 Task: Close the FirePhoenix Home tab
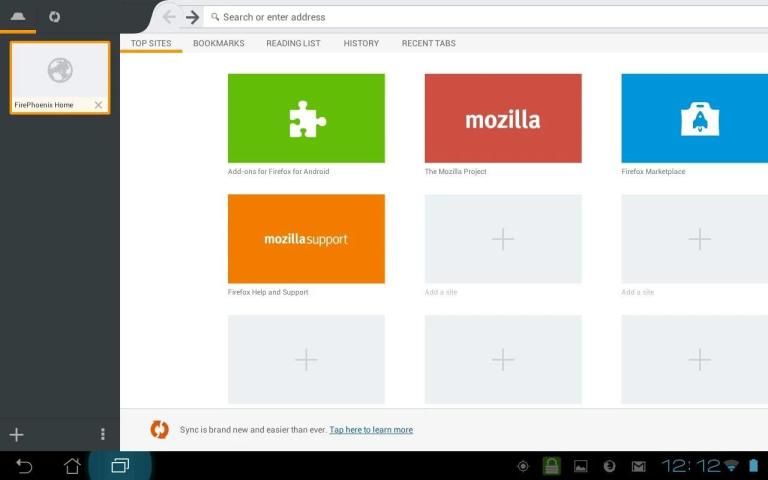[x=98, y=105]
